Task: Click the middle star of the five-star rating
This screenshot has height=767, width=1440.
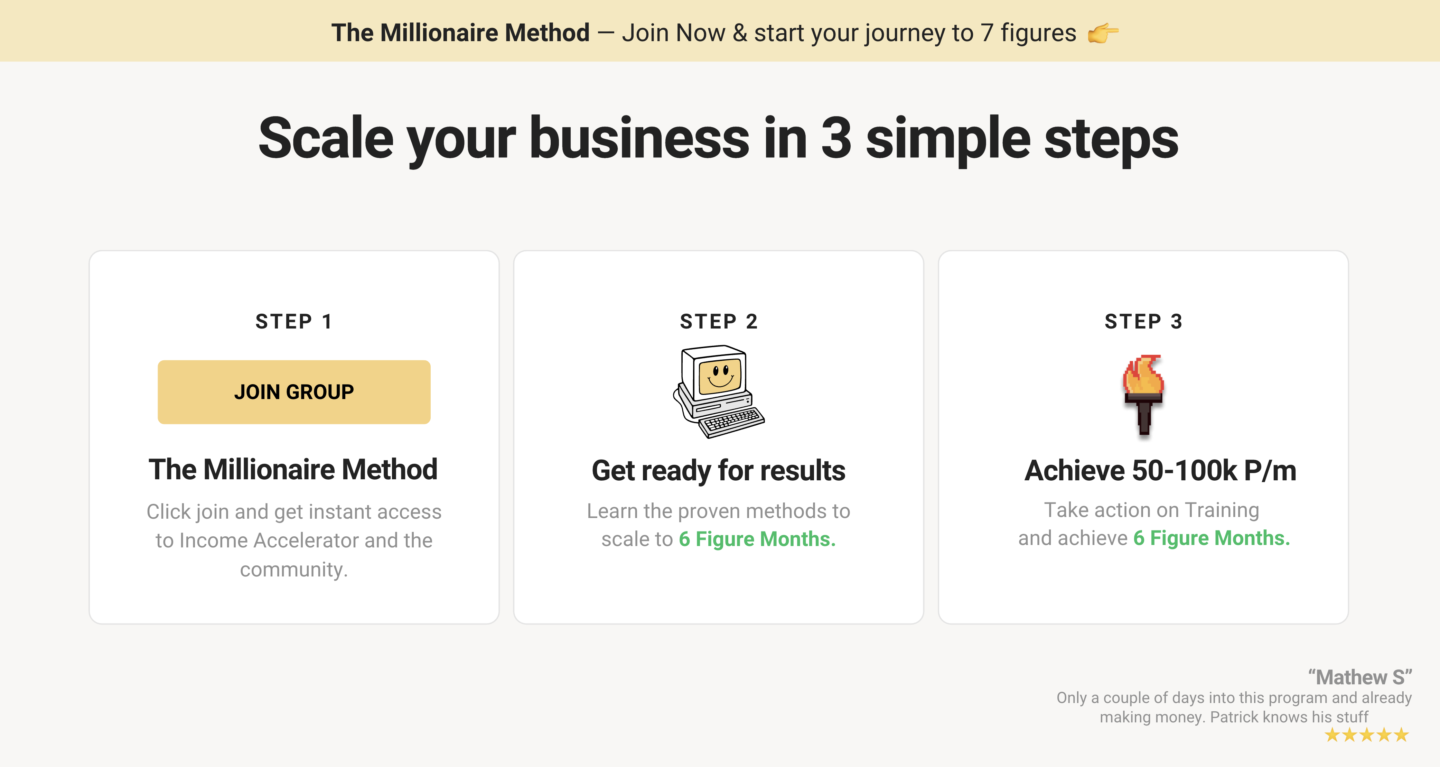Action: (x=1366, y=734)
